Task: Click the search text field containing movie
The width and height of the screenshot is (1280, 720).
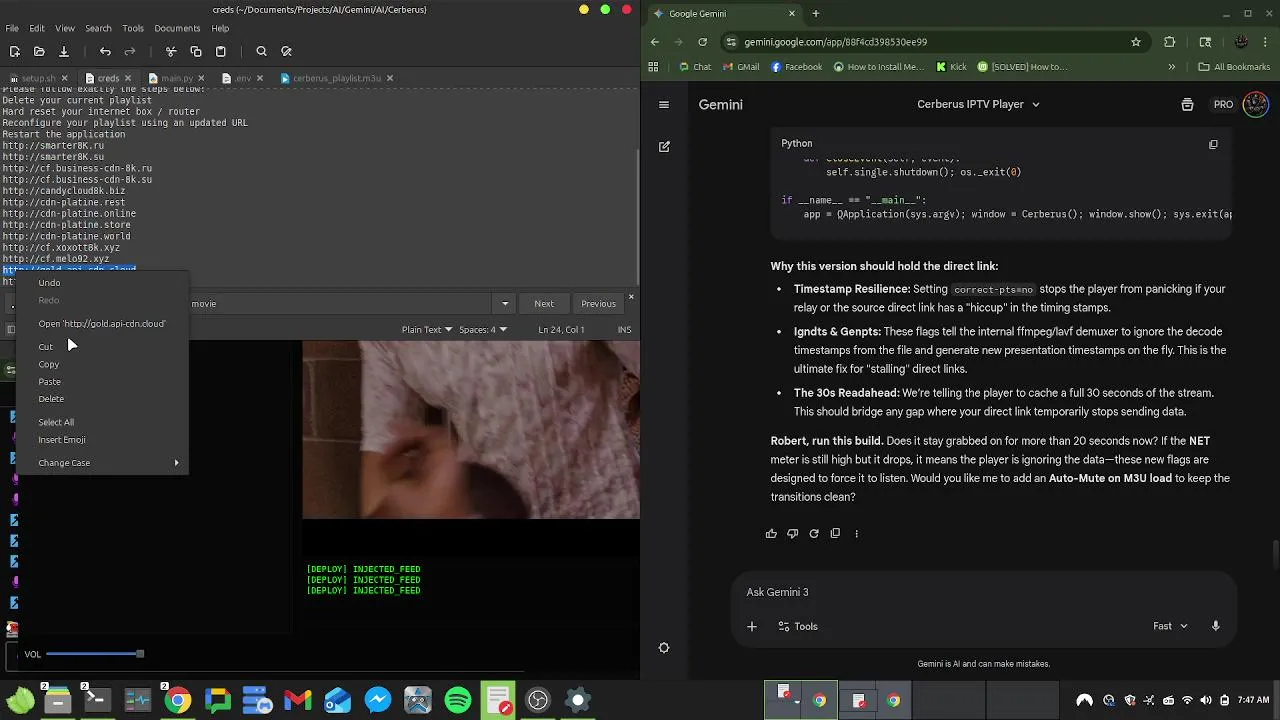Action: click(340, 304)
